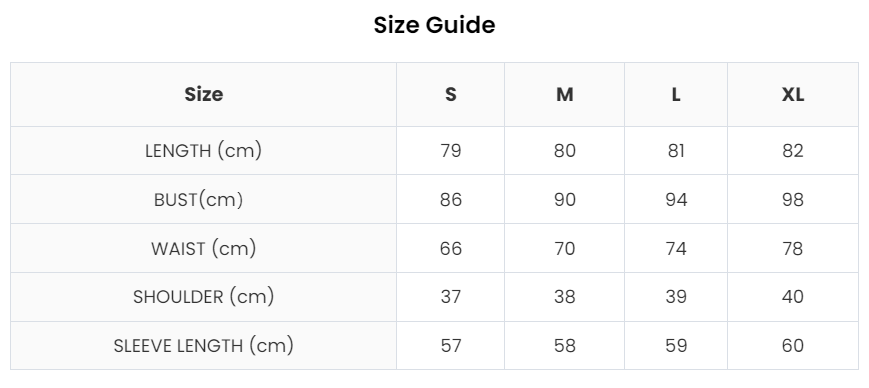Select the SLEEVE LENGTH (cm) row label
Image resolution: width=869 pixels, height=388 pixels.
tap(203, 346)
